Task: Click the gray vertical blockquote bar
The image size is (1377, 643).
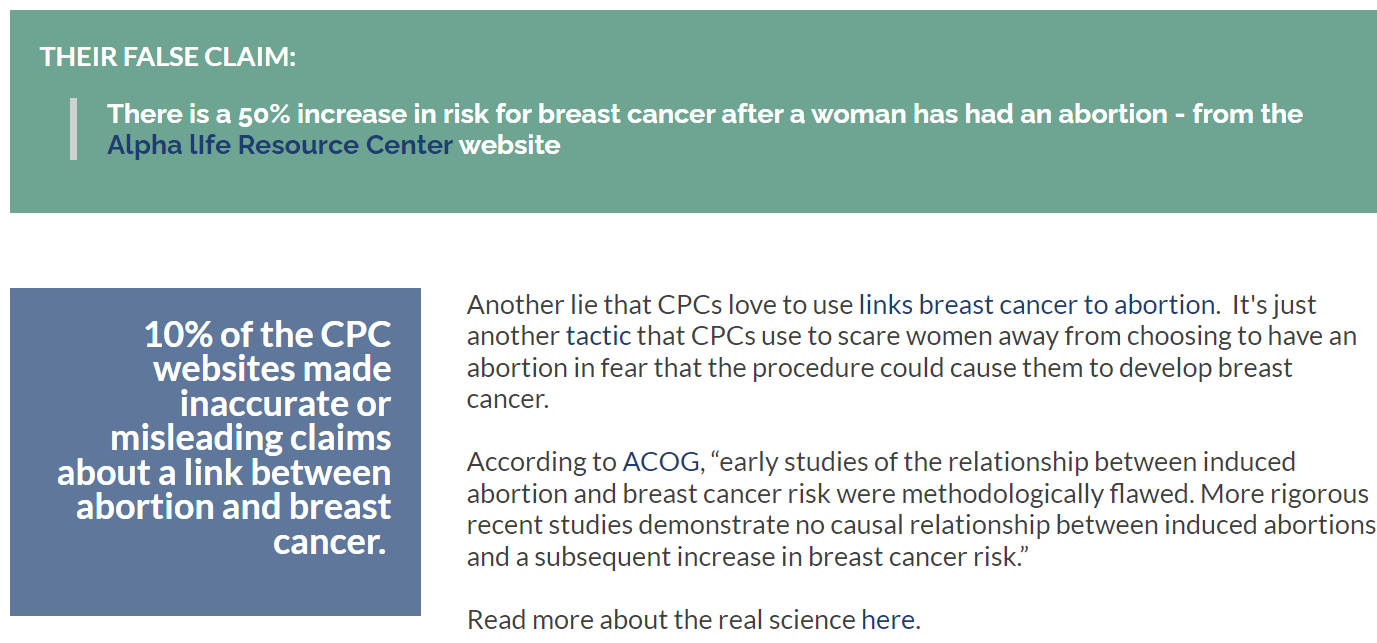Action: click(73, 129)
